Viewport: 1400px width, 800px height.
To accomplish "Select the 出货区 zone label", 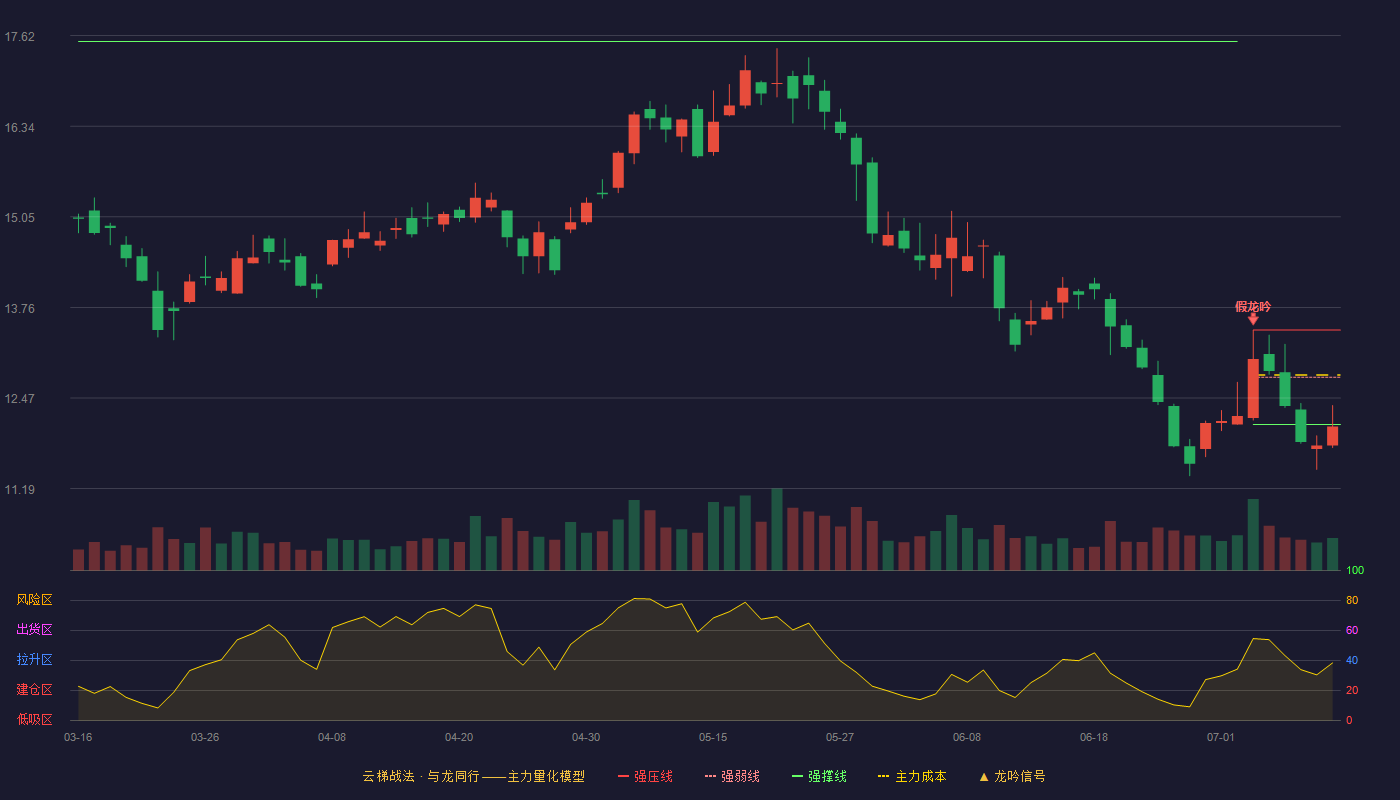I will point(34,630).
